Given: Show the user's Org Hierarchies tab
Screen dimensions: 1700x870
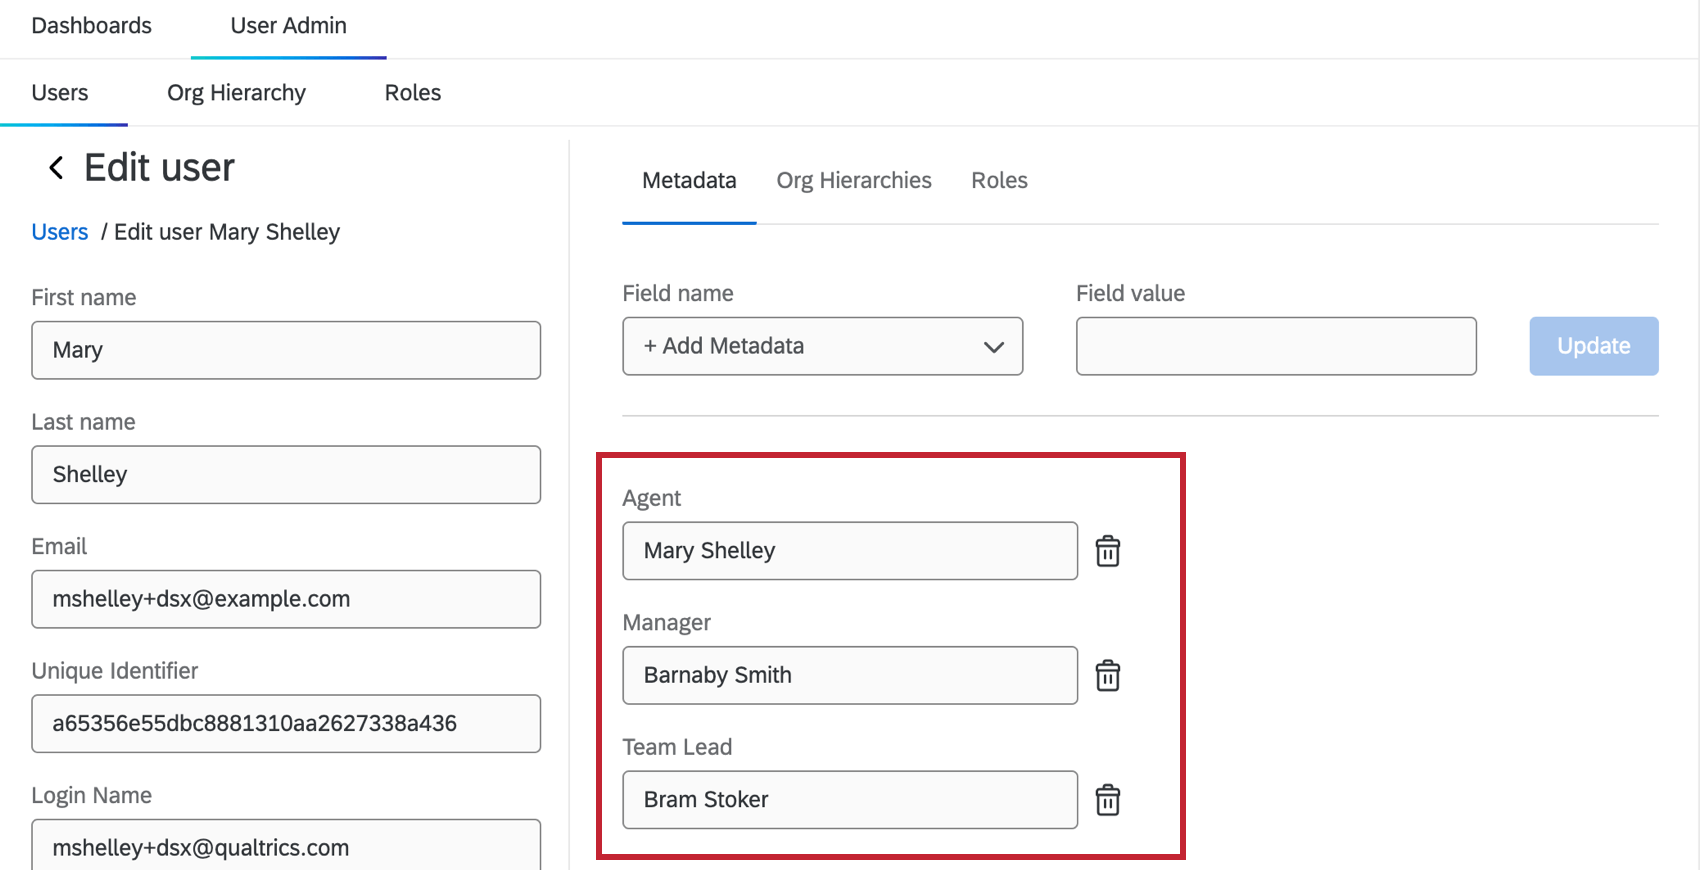Looking at the screenshot, I should 854,181.
